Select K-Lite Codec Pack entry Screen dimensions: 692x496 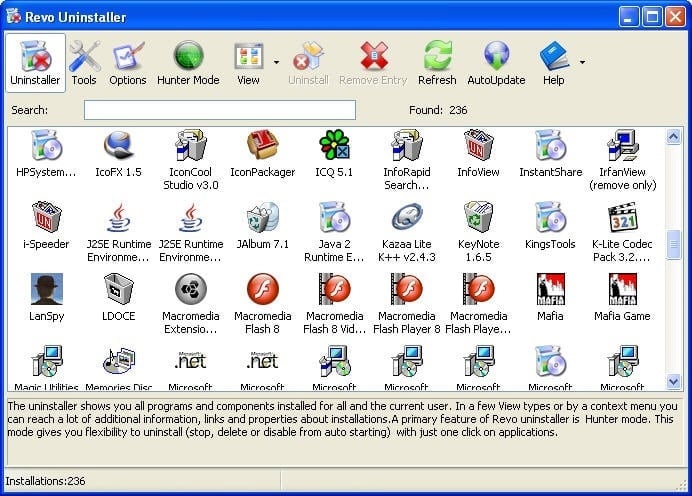click(623, 232)
